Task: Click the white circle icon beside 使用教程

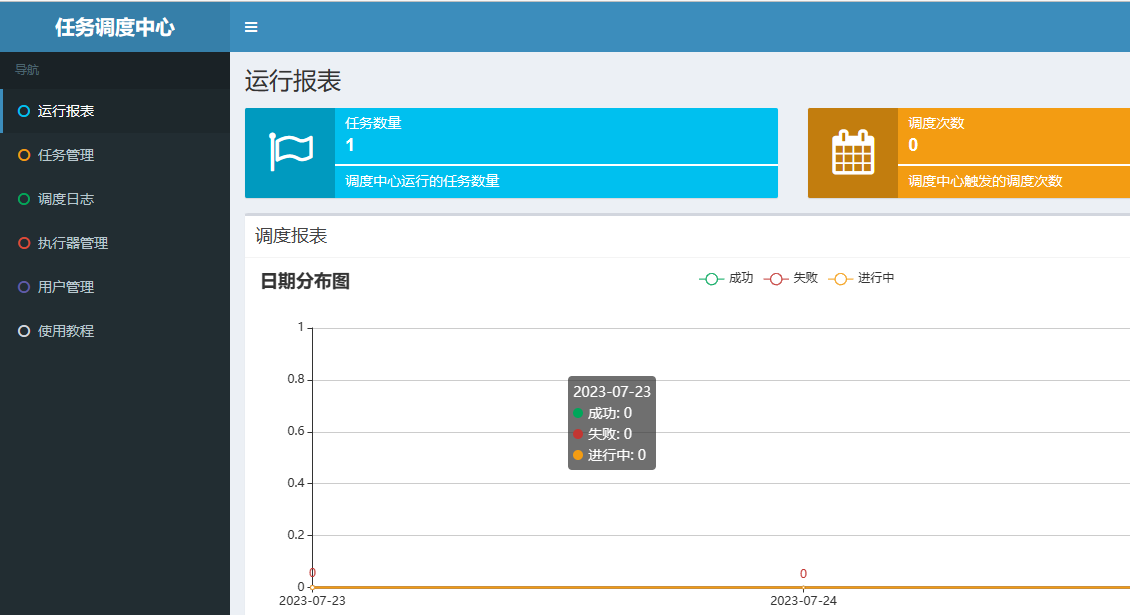Action: click(24, 331)
